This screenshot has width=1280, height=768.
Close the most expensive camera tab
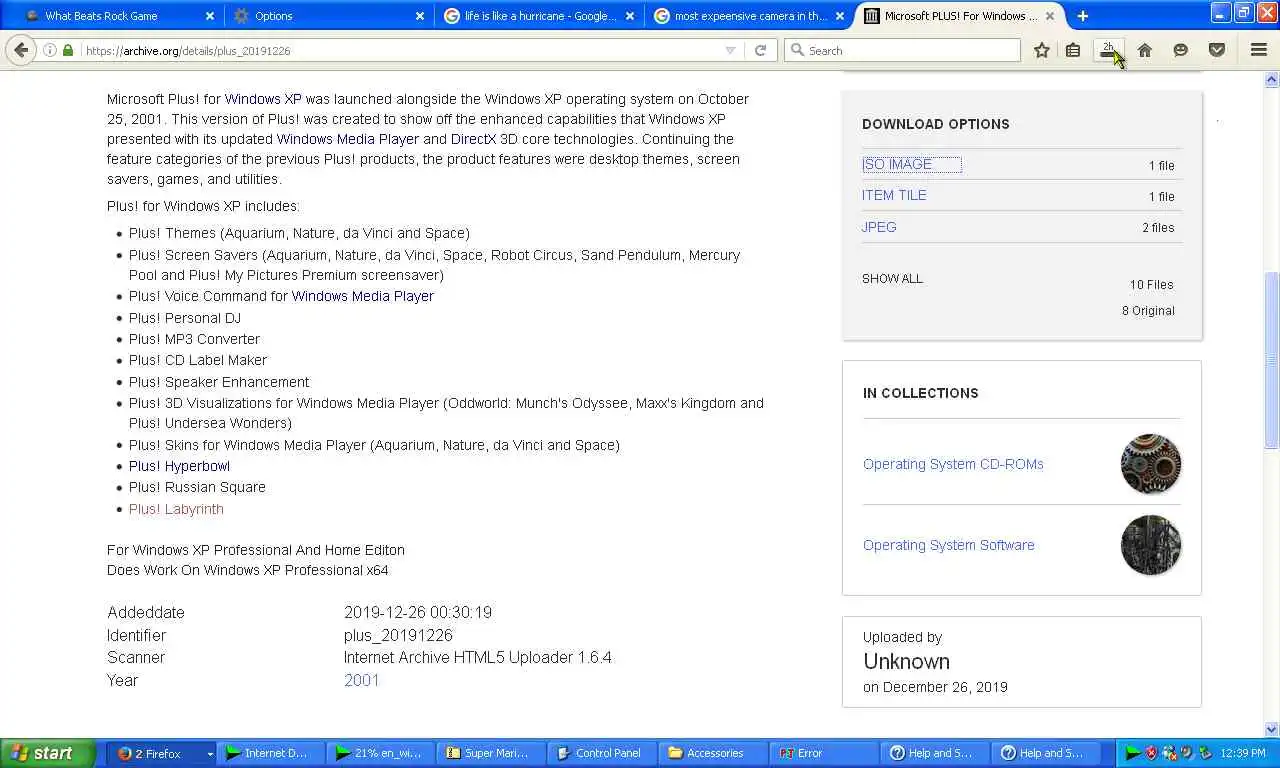(840, 16)
